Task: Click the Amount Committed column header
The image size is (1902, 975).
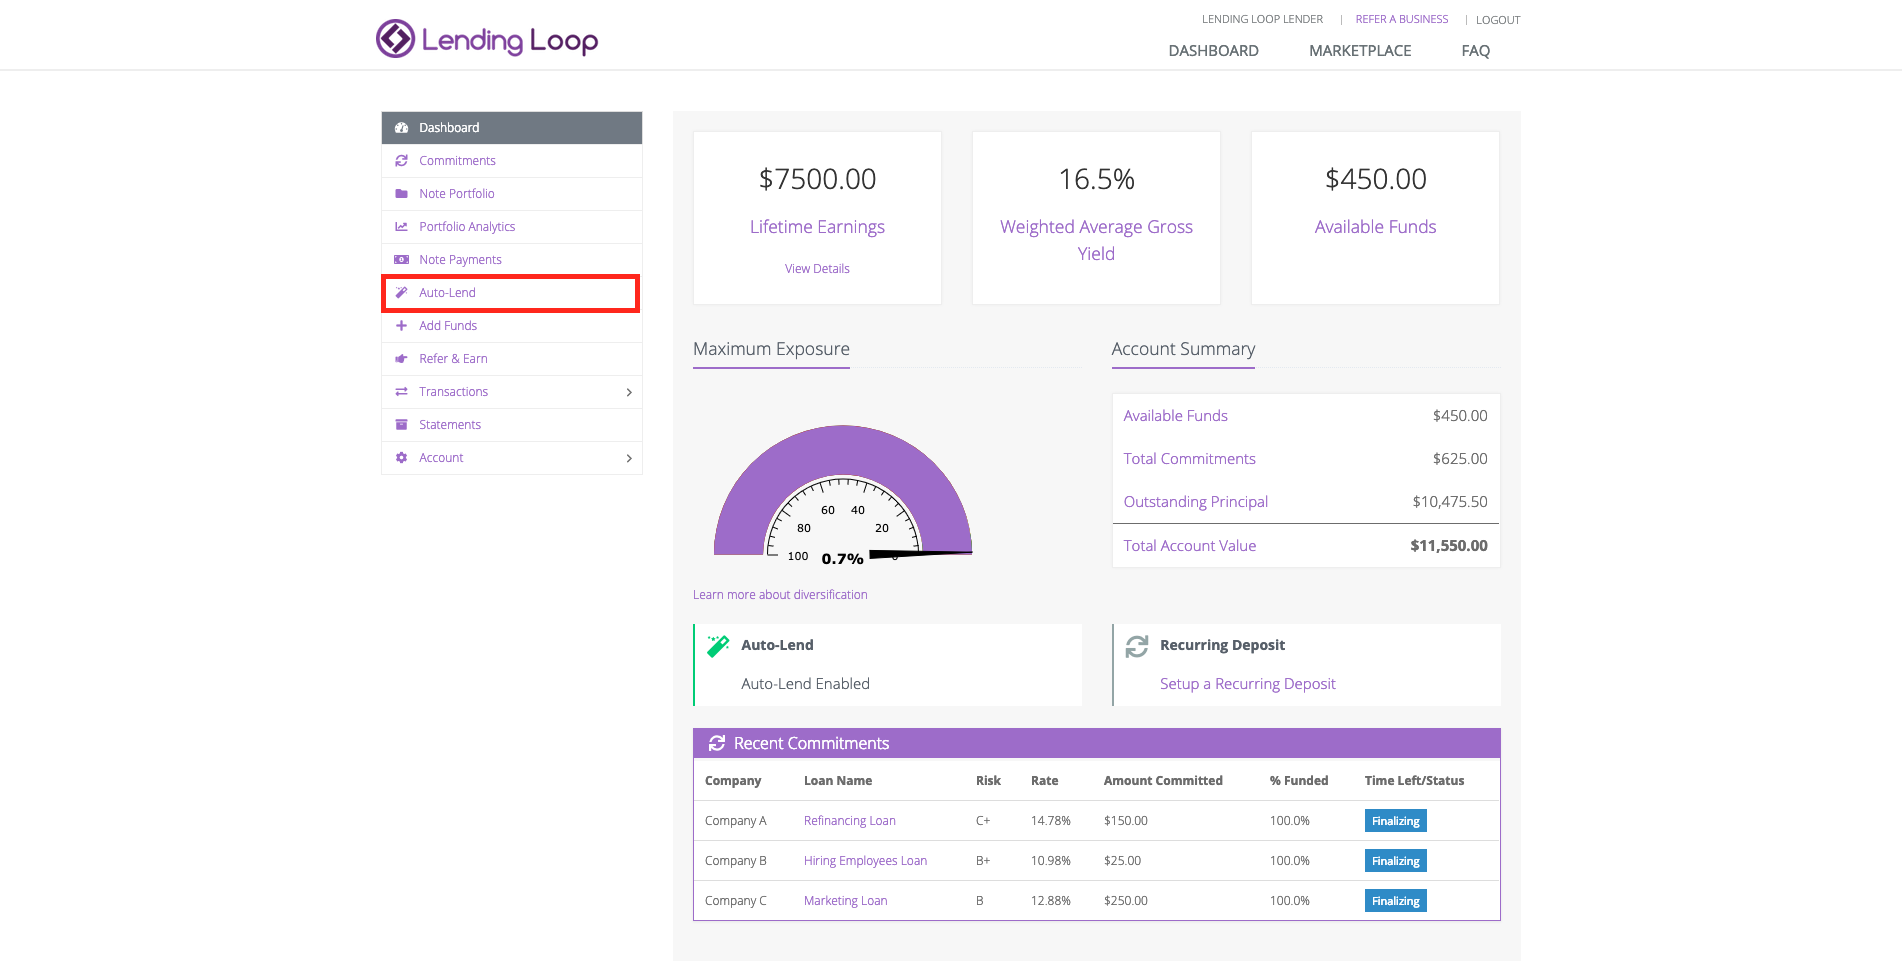Action: (1163, 781)
